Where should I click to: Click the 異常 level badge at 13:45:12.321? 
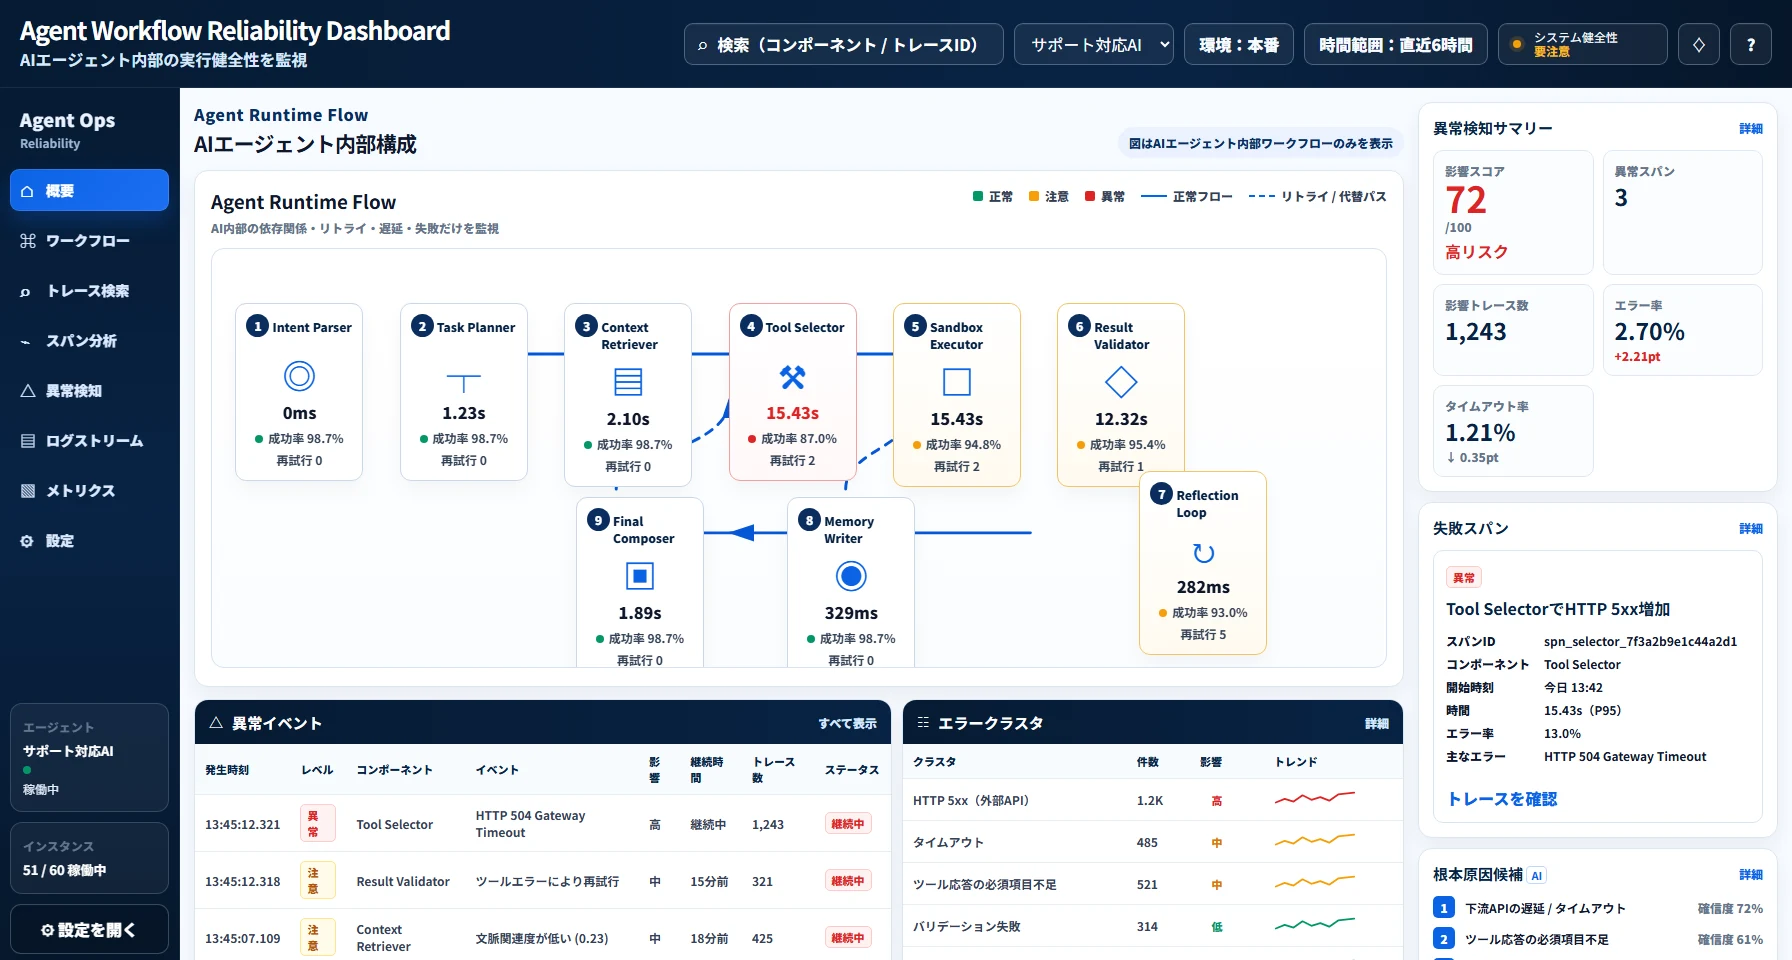(317, 823)
